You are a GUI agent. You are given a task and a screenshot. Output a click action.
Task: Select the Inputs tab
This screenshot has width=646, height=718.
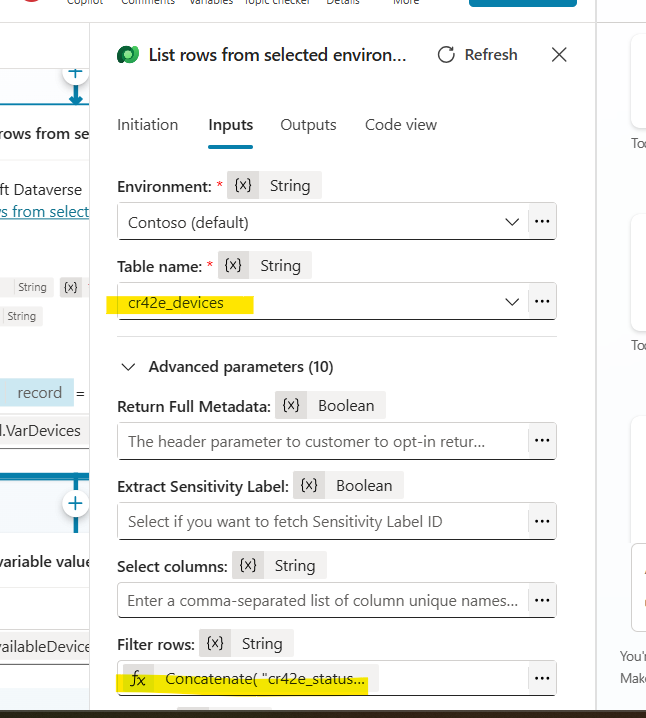click(x=230, y=125)
